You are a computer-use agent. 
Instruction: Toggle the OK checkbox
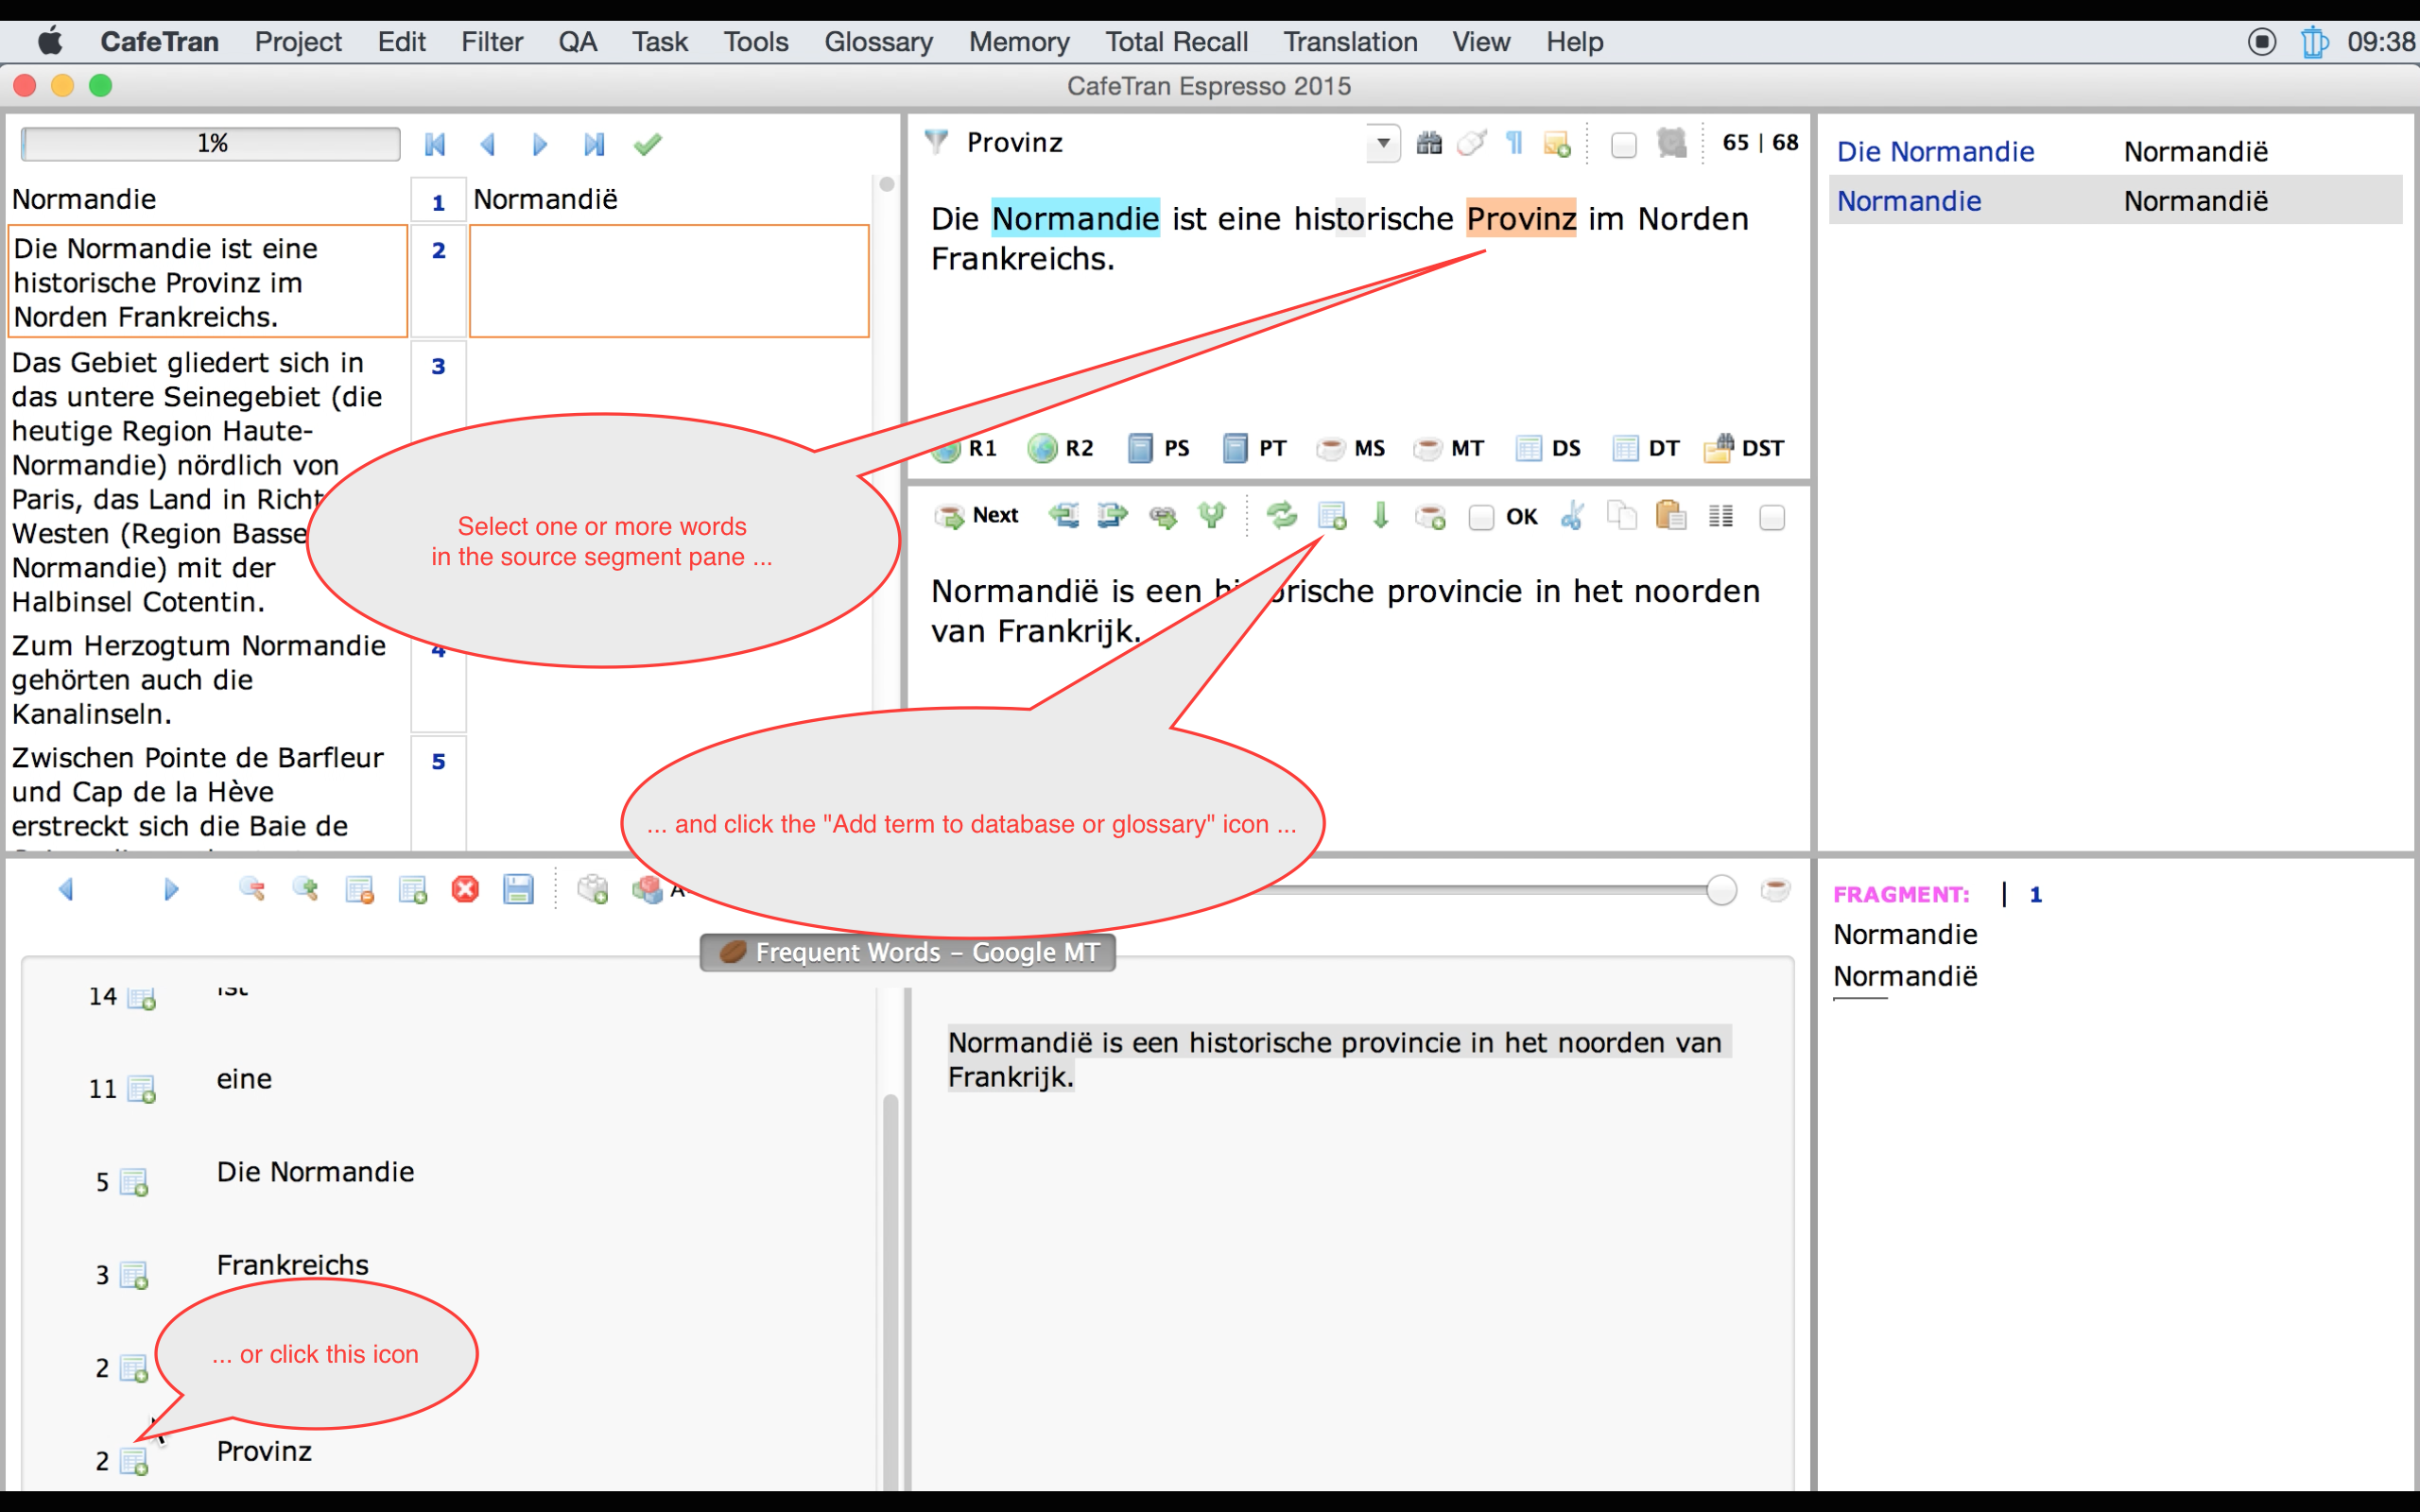(x=1481, y=517)
